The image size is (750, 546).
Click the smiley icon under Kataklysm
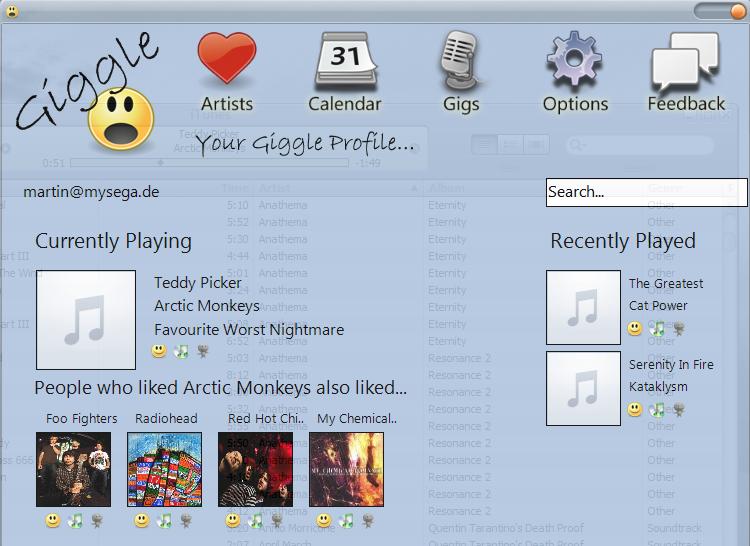pos(635,409)
